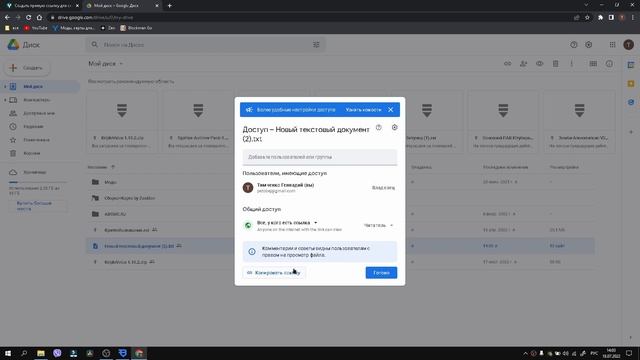Screen dimensions: 640x360
Task: Click the dismiss news link in the banner
Action: click(x=363, y=110)
